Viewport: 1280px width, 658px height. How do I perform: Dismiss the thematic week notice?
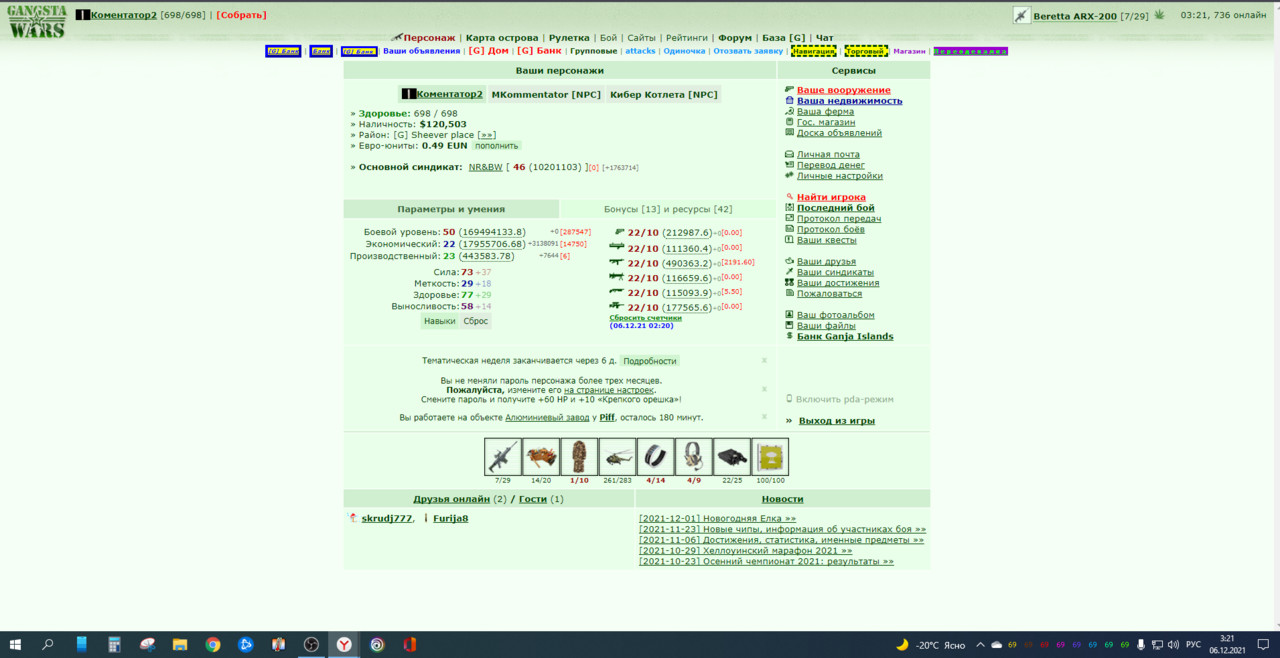(765, 361)
